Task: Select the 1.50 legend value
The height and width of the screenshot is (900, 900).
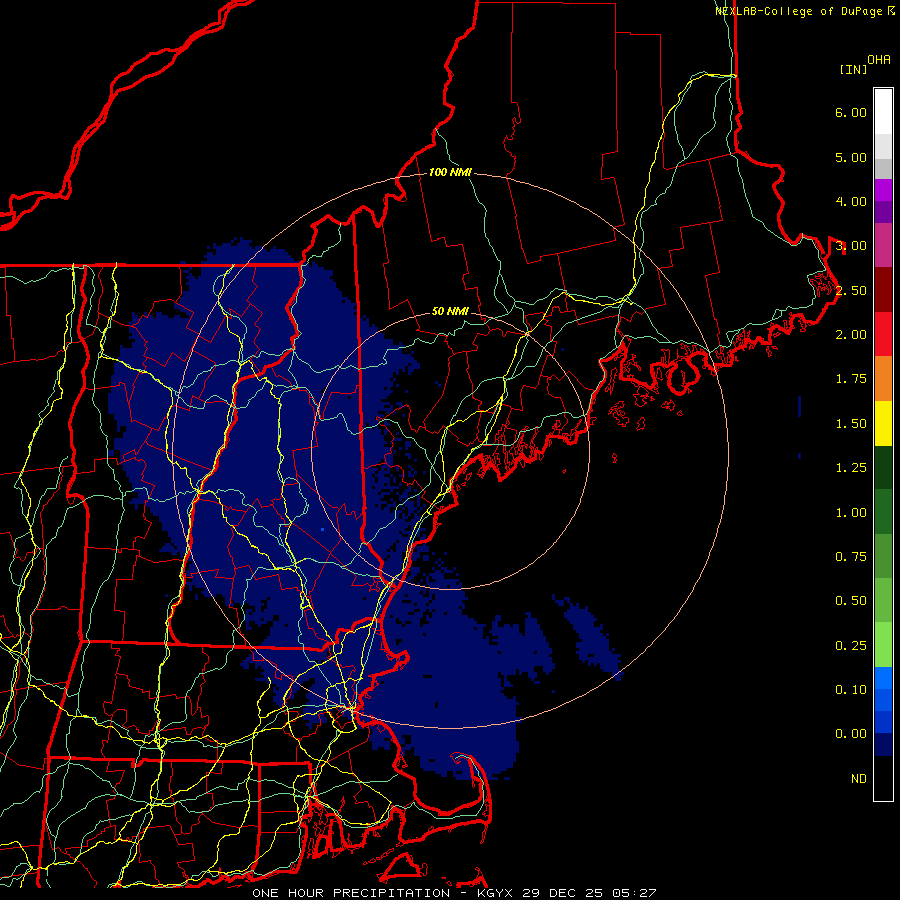Action: [851, 424]
